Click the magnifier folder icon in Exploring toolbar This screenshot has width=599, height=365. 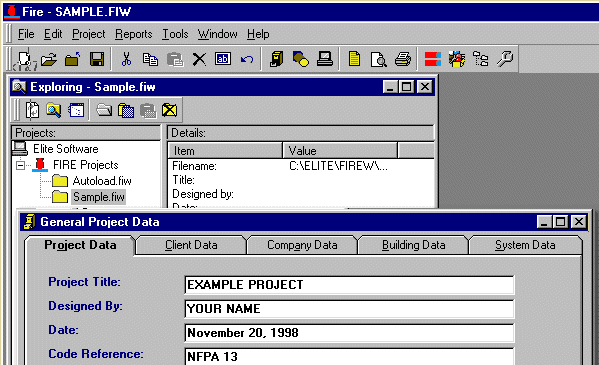(x=53, y=110)
